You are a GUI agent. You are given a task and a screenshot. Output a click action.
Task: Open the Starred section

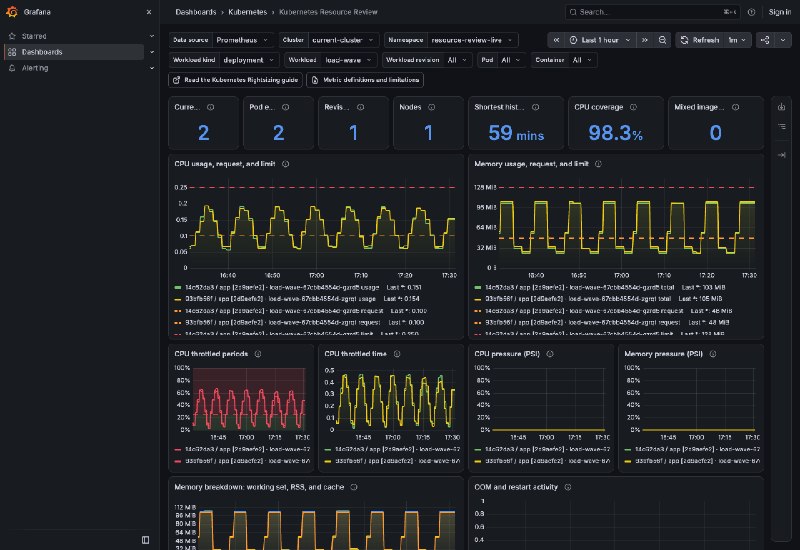34,36
